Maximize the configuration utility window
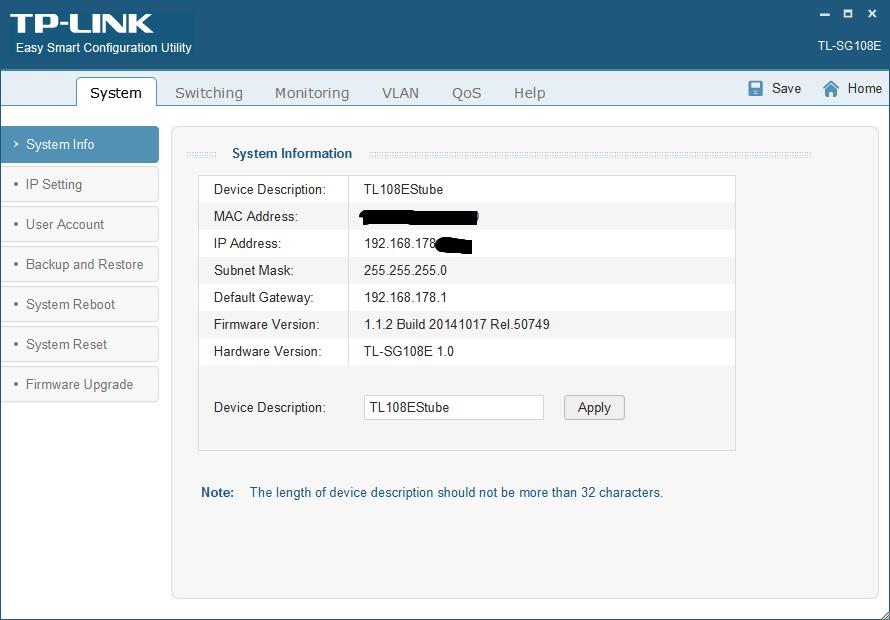The height and width of the screenshot is (620, 890). tap(848, 14)
